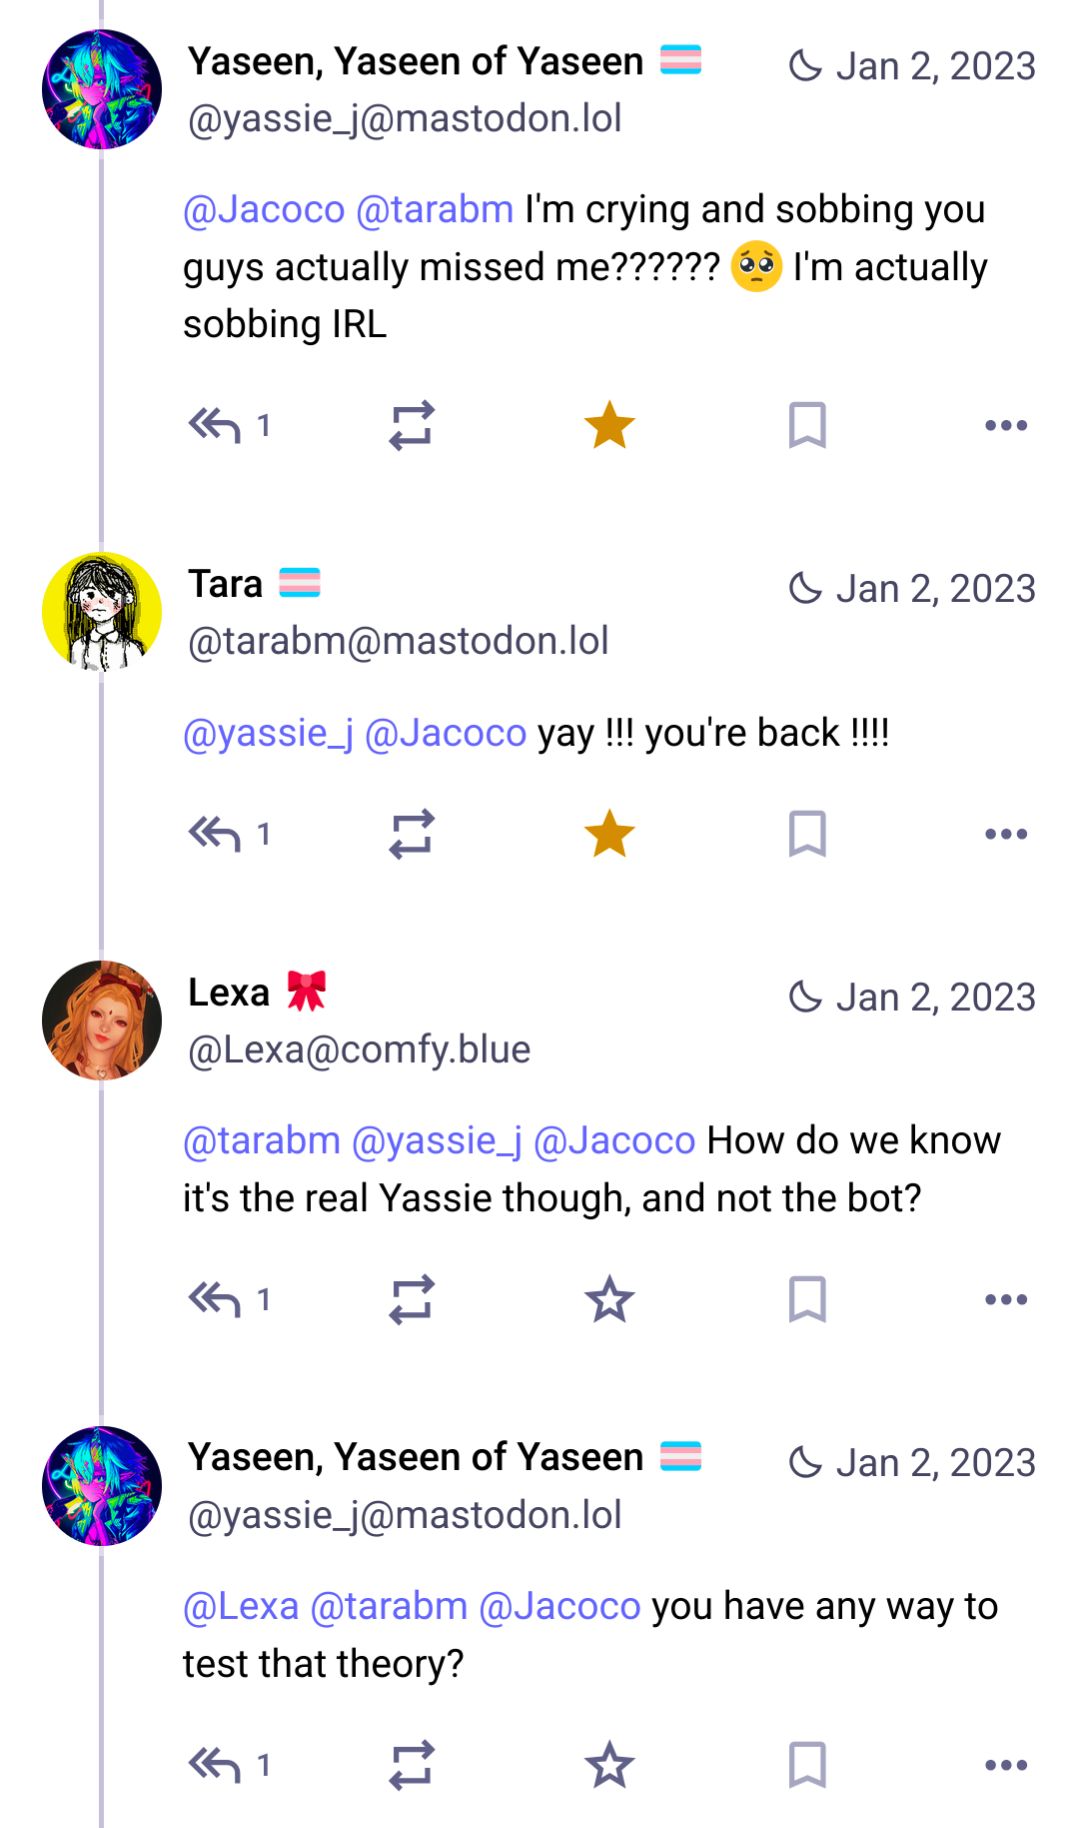Unfavorite Tara's "you're back" post

(x=609, y=833)
